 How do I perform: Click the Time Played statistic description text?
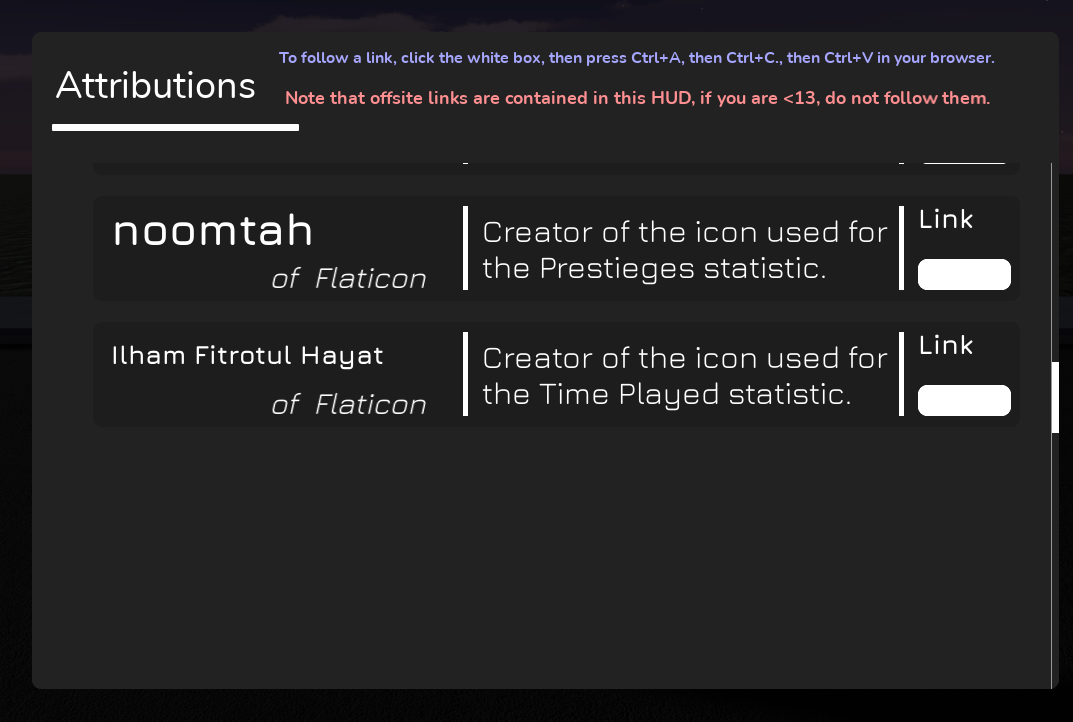click(x=684, y=376)
